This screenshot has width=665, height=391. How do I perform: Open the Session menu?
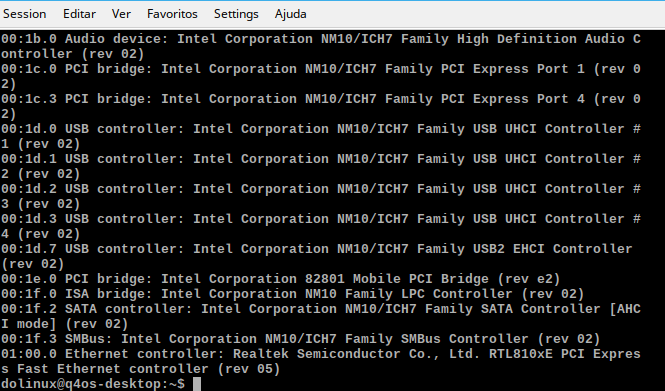pyautogui.click(x=25, y=14)
